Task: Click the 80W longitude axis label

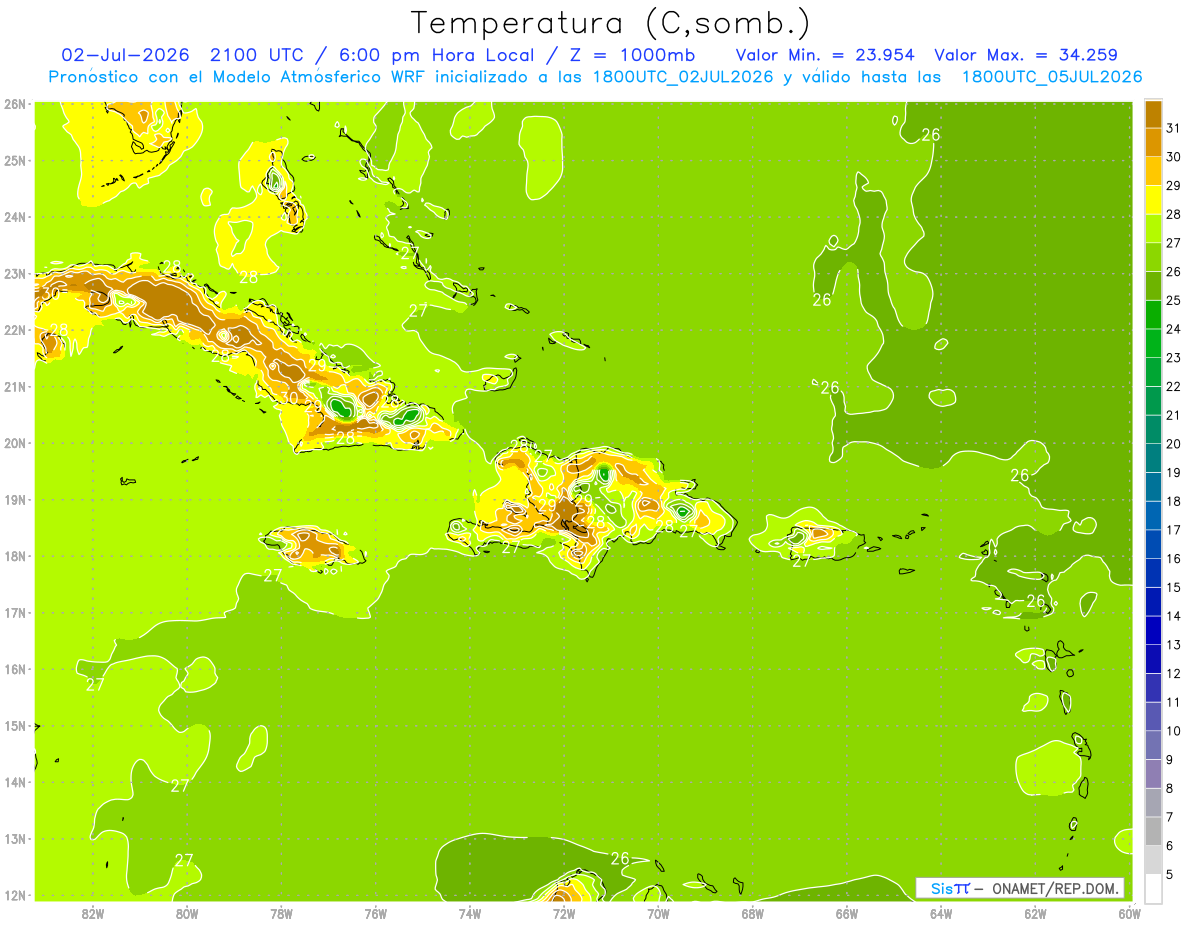Action: [x=187, y=913]
